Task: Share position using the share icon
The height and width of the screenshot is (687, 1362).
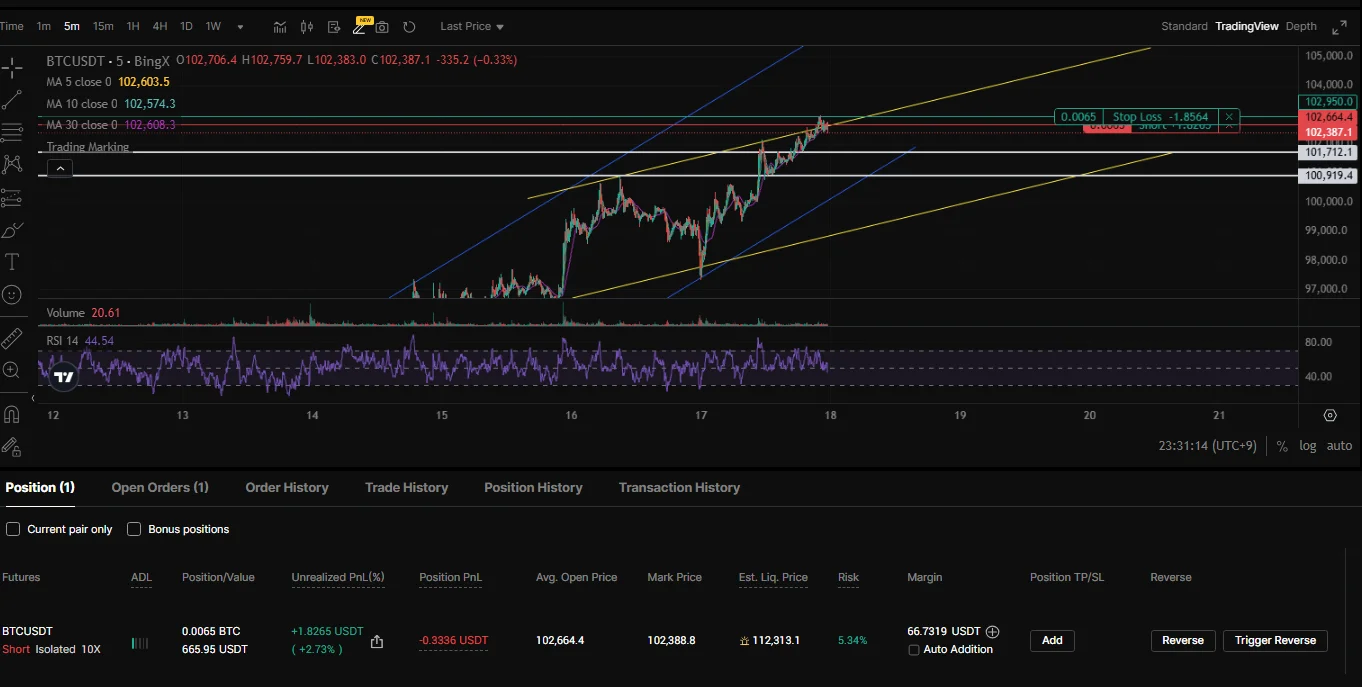Action: (x=377, y=641)
